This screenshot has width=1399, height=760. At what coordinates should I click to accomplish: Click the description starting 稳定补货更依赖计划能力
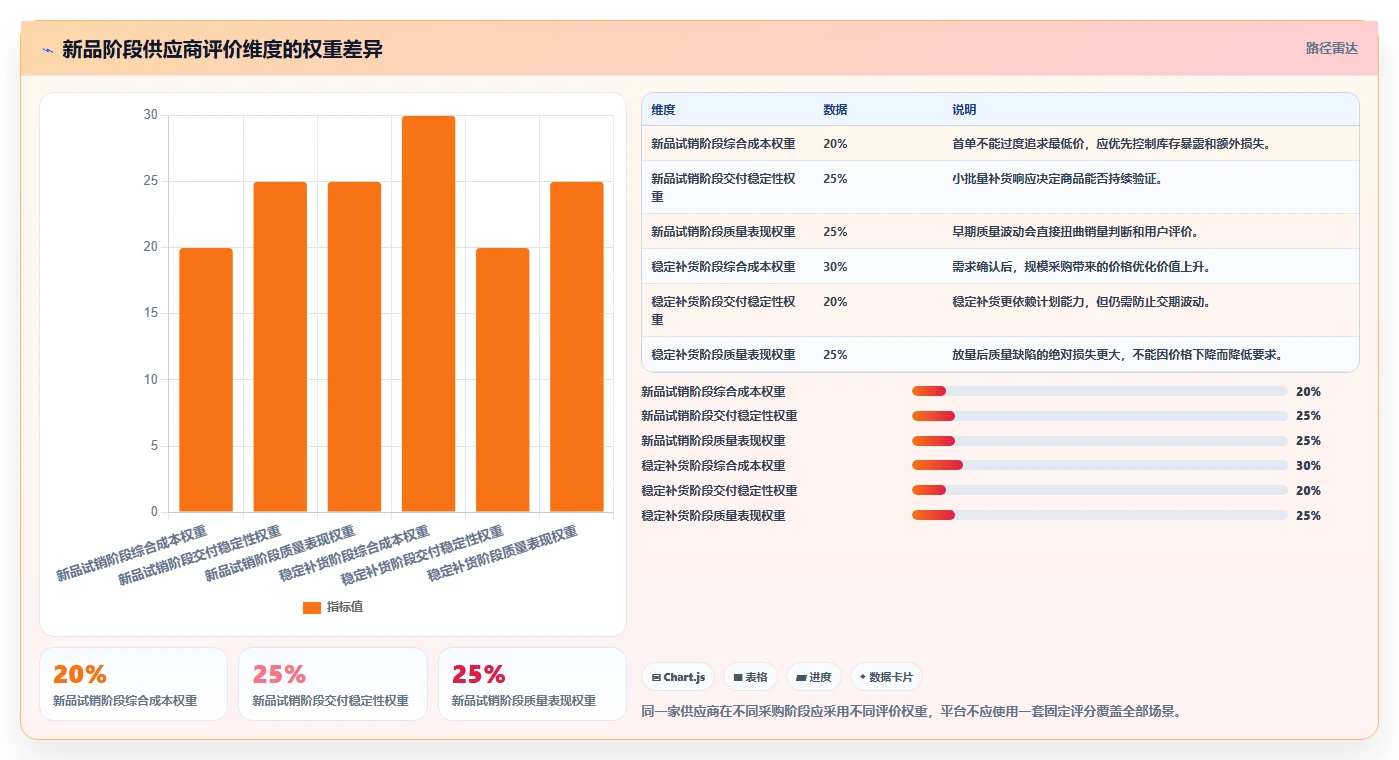click(x=1081, y=302)
